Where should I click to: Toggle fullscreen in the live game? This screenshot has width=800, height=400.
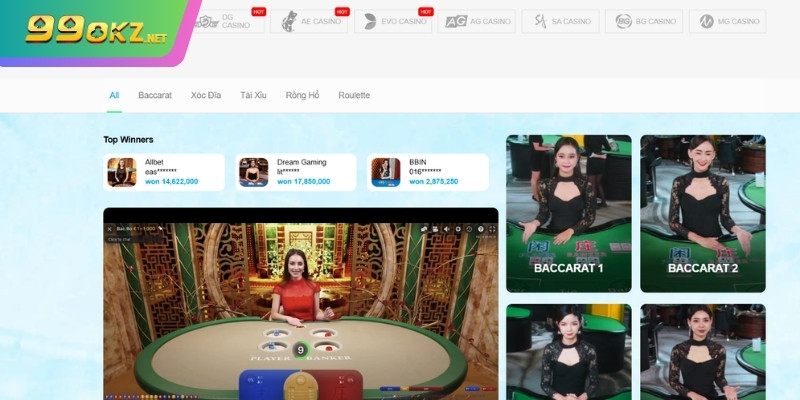[492, 229]
